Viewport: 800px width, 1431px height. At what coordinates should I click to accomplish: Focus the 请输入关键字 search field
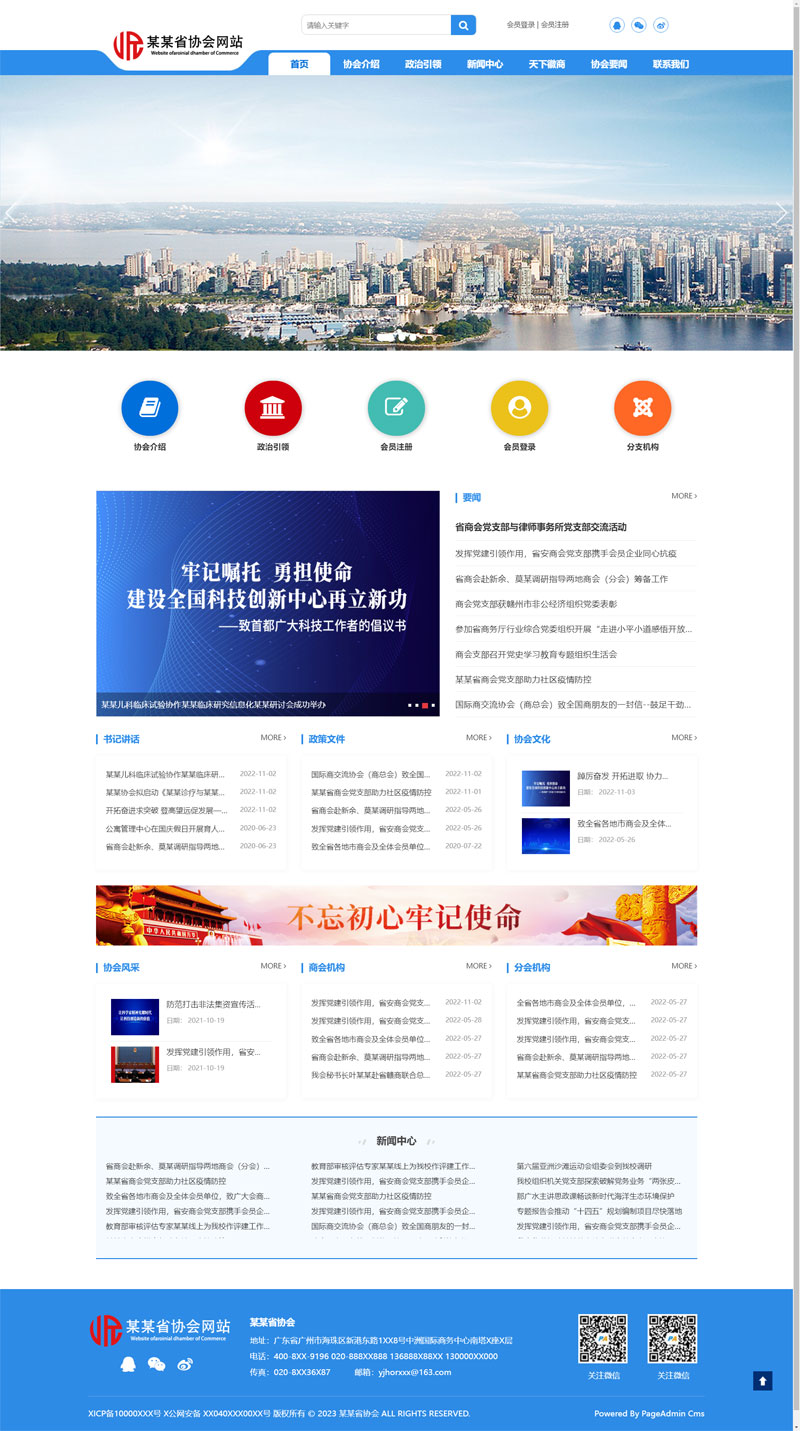pos(376,25)
